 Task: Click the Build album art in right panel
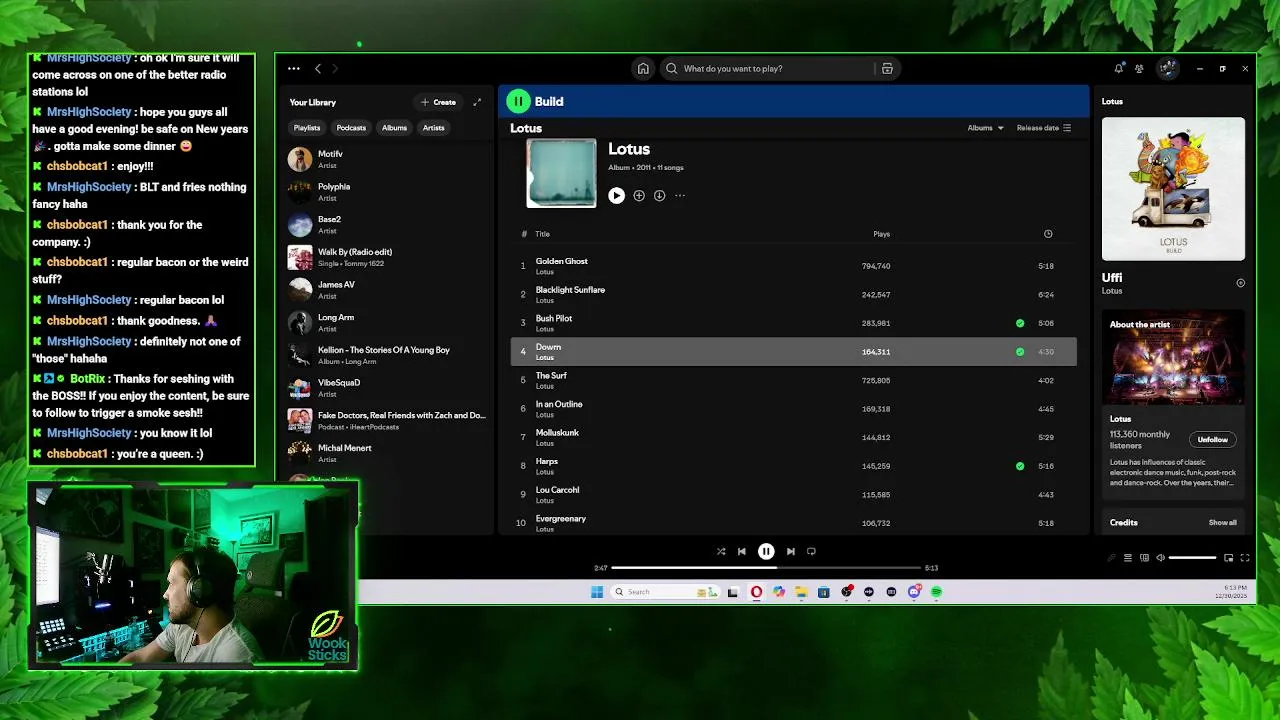1173,189
